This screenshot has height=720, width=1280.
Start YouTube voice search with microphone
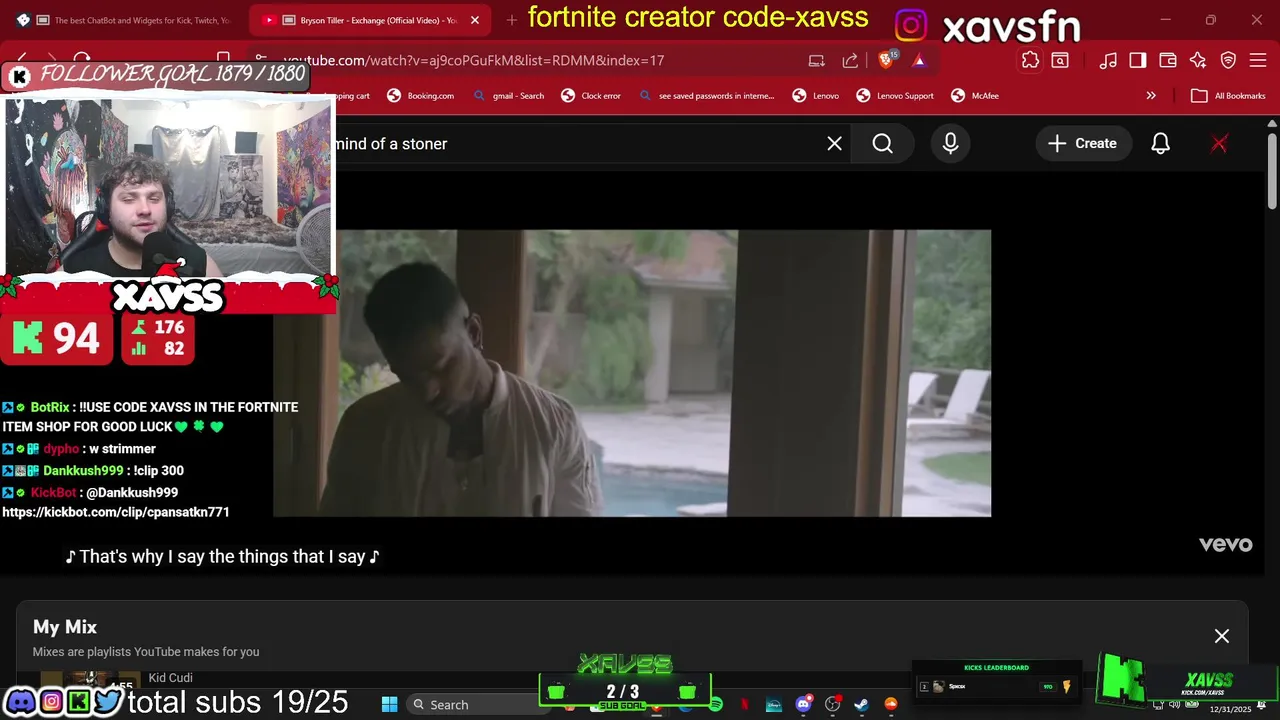pos(950,144)
